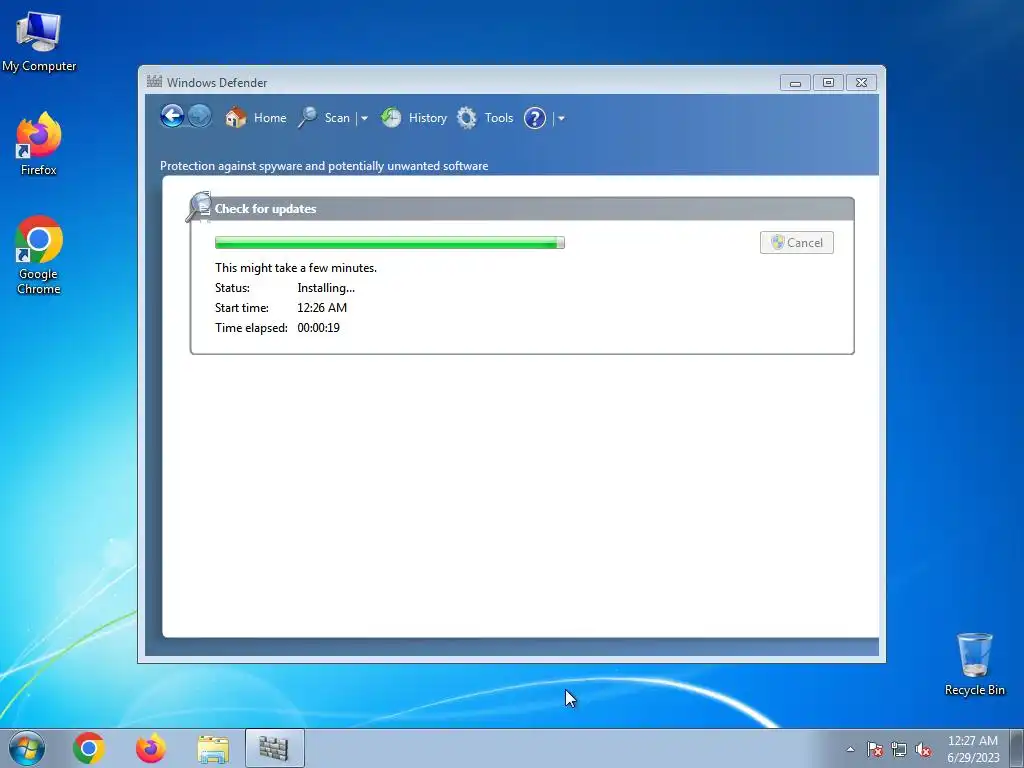Select the My Computer desktop icon
Viewport: 1024px width, 768px height.
39,41
